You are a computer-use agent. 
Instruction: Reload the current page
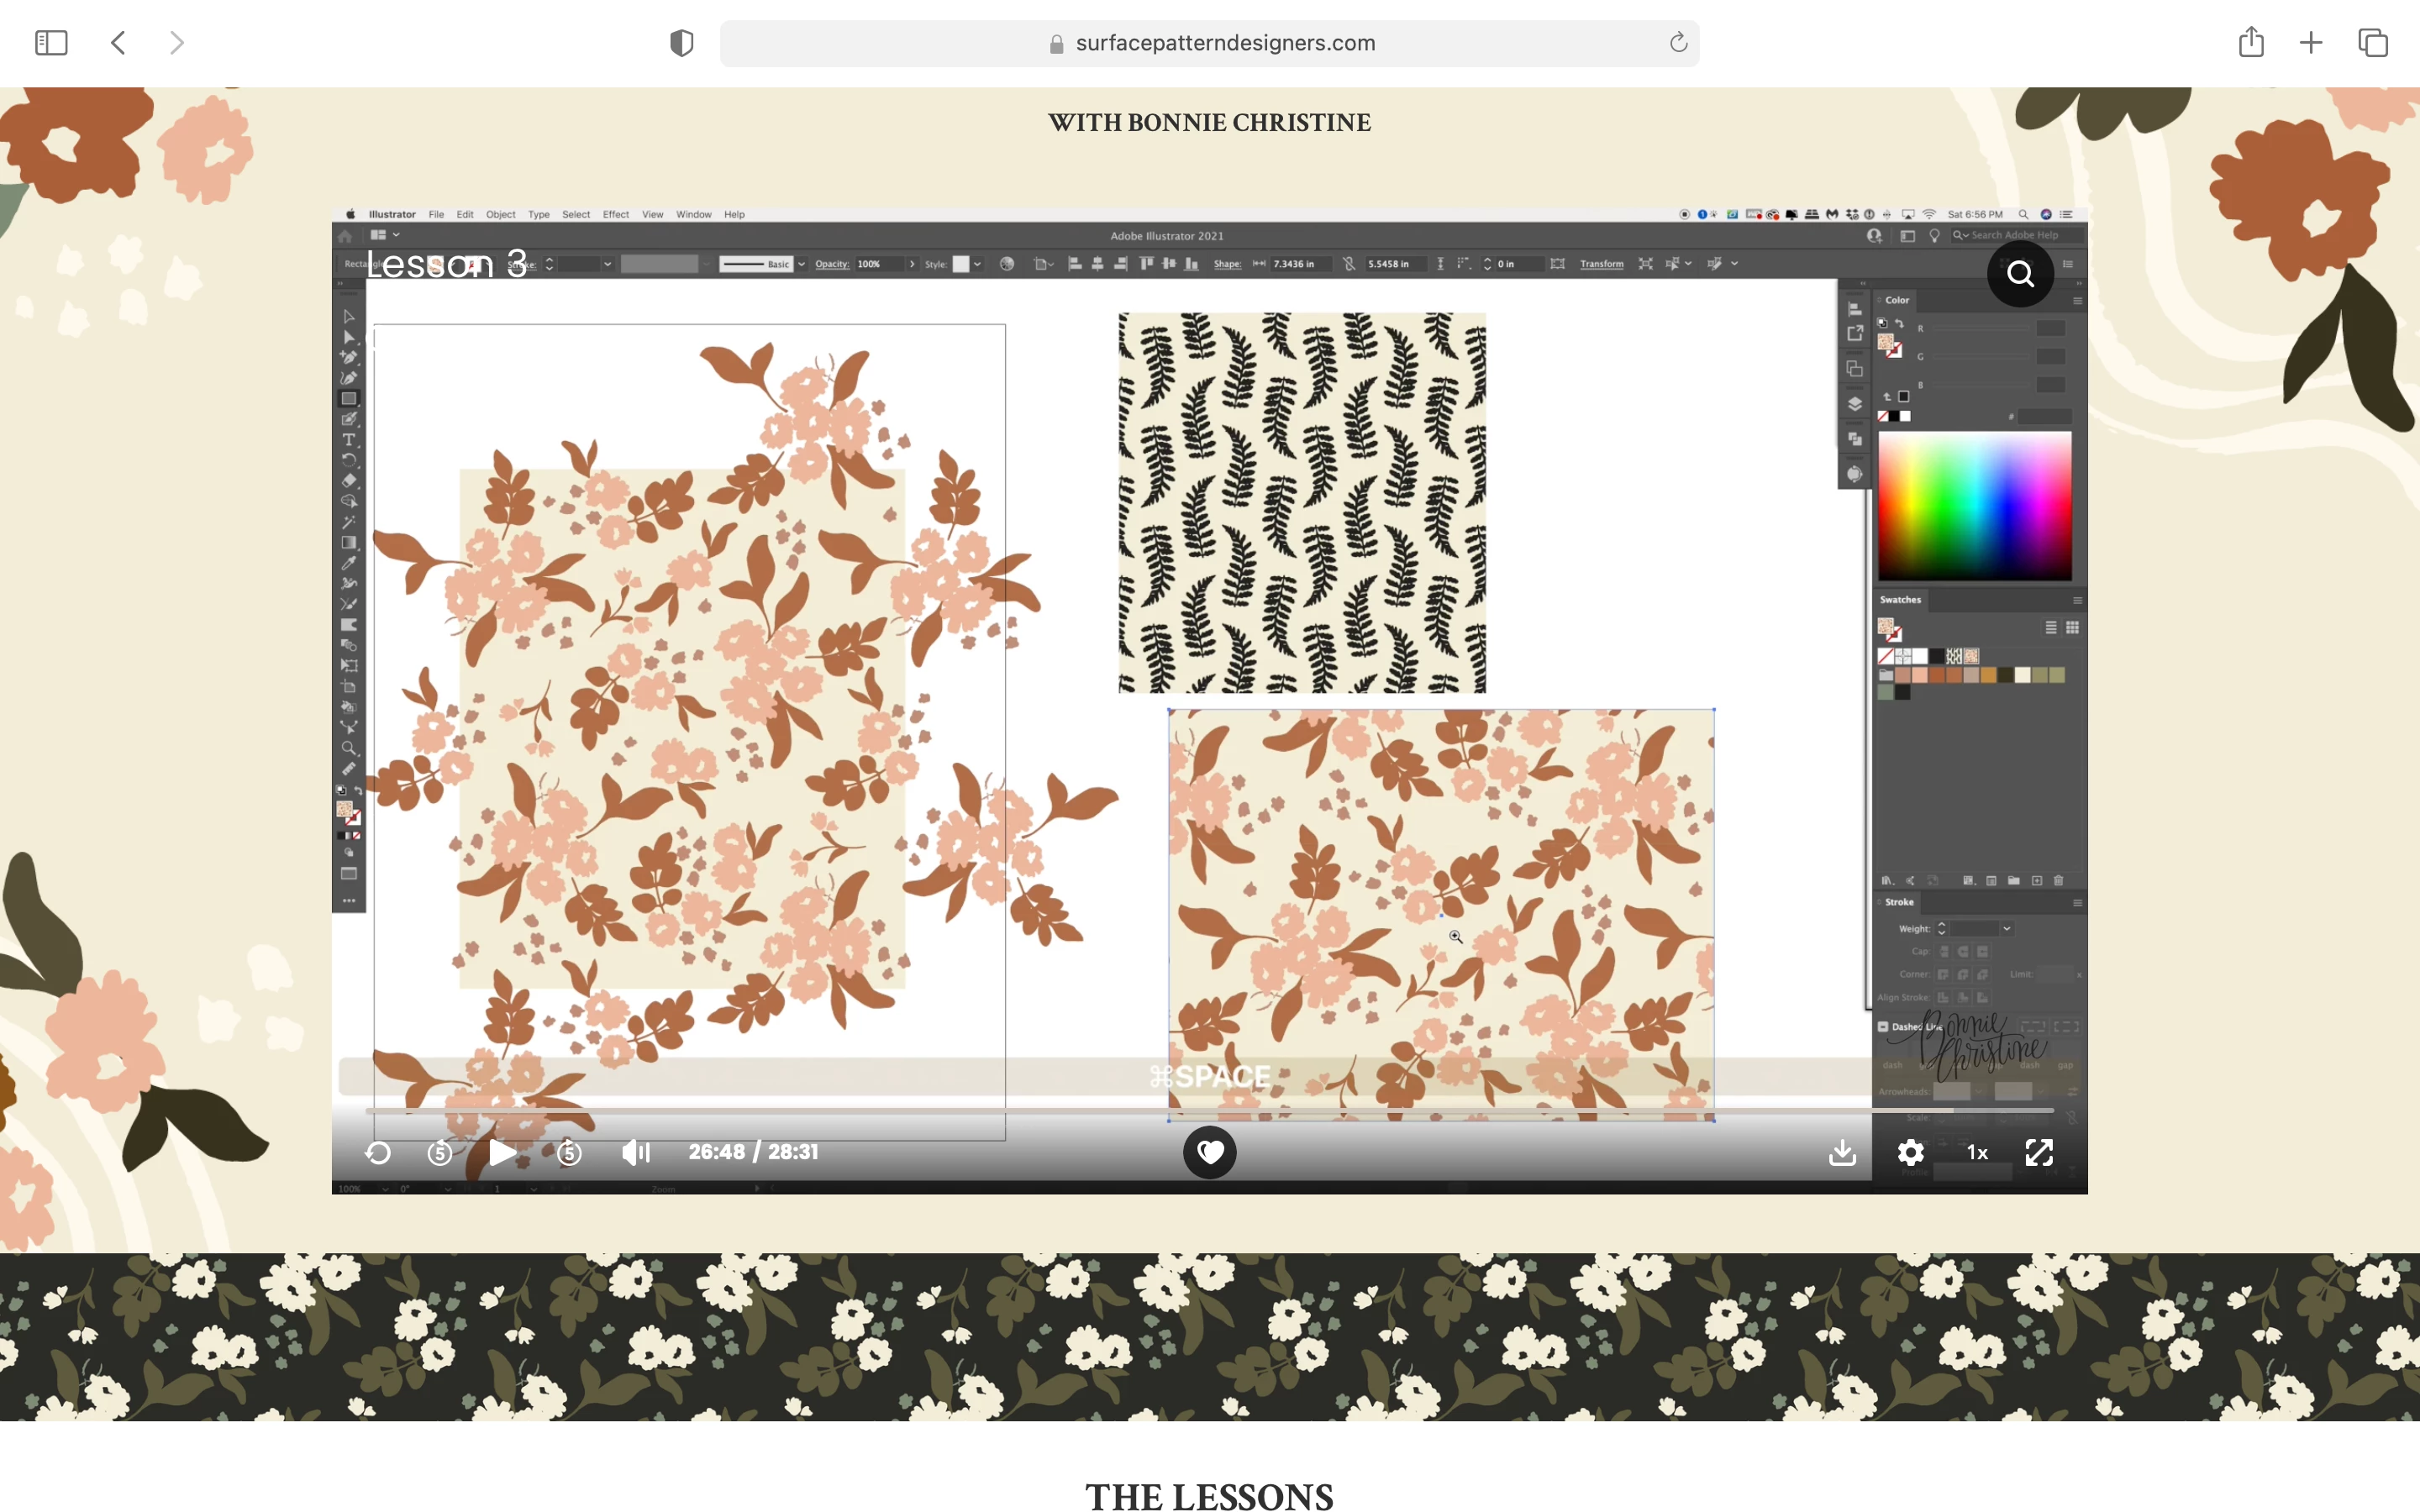click(x=1678, y=43)
